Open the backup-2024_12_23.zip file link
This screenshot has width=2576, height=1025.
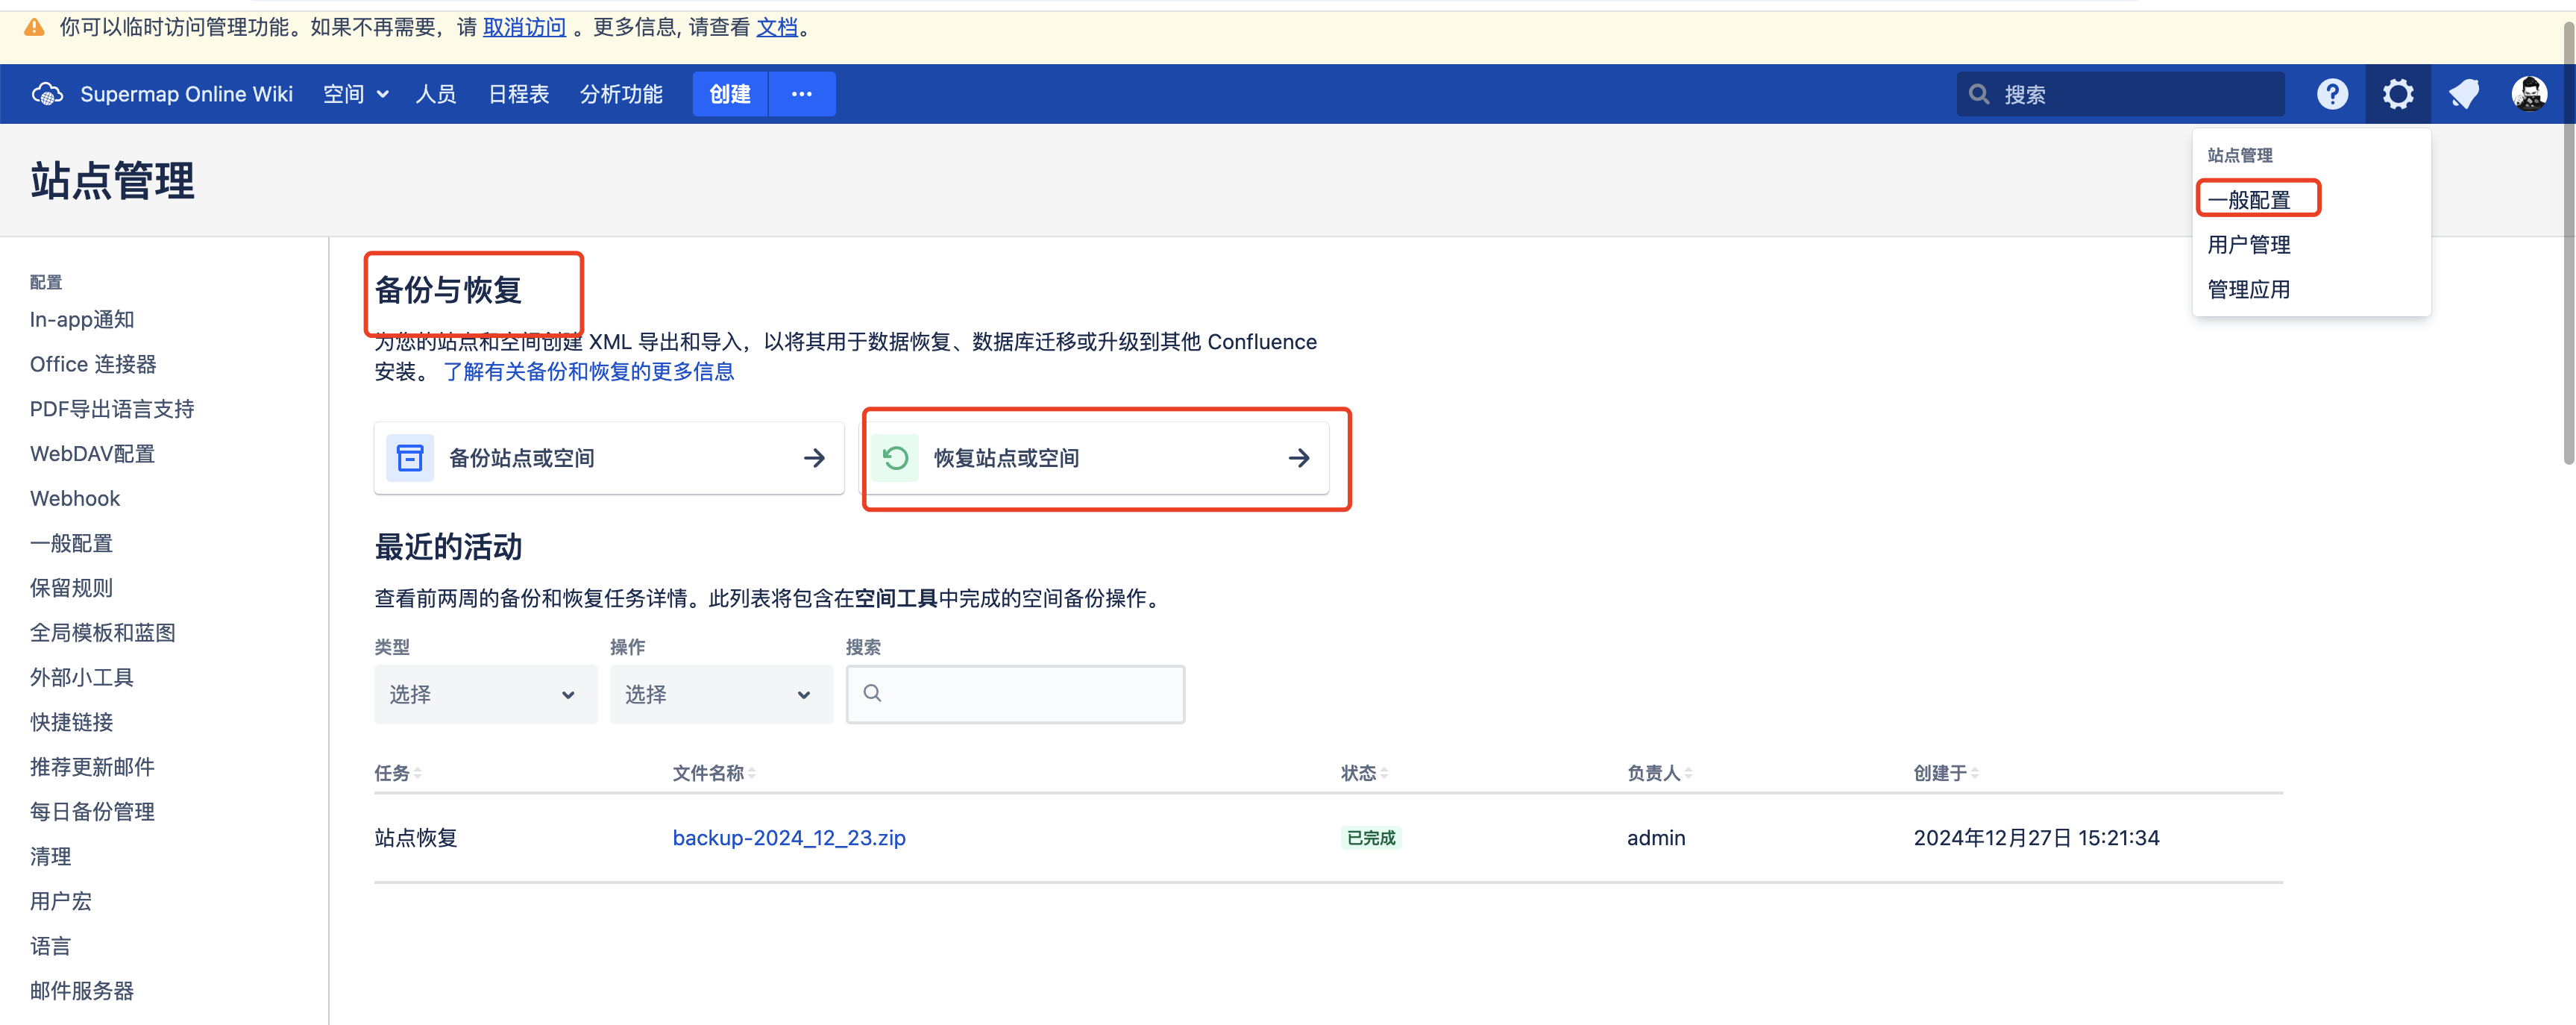(x=788, y=838)
